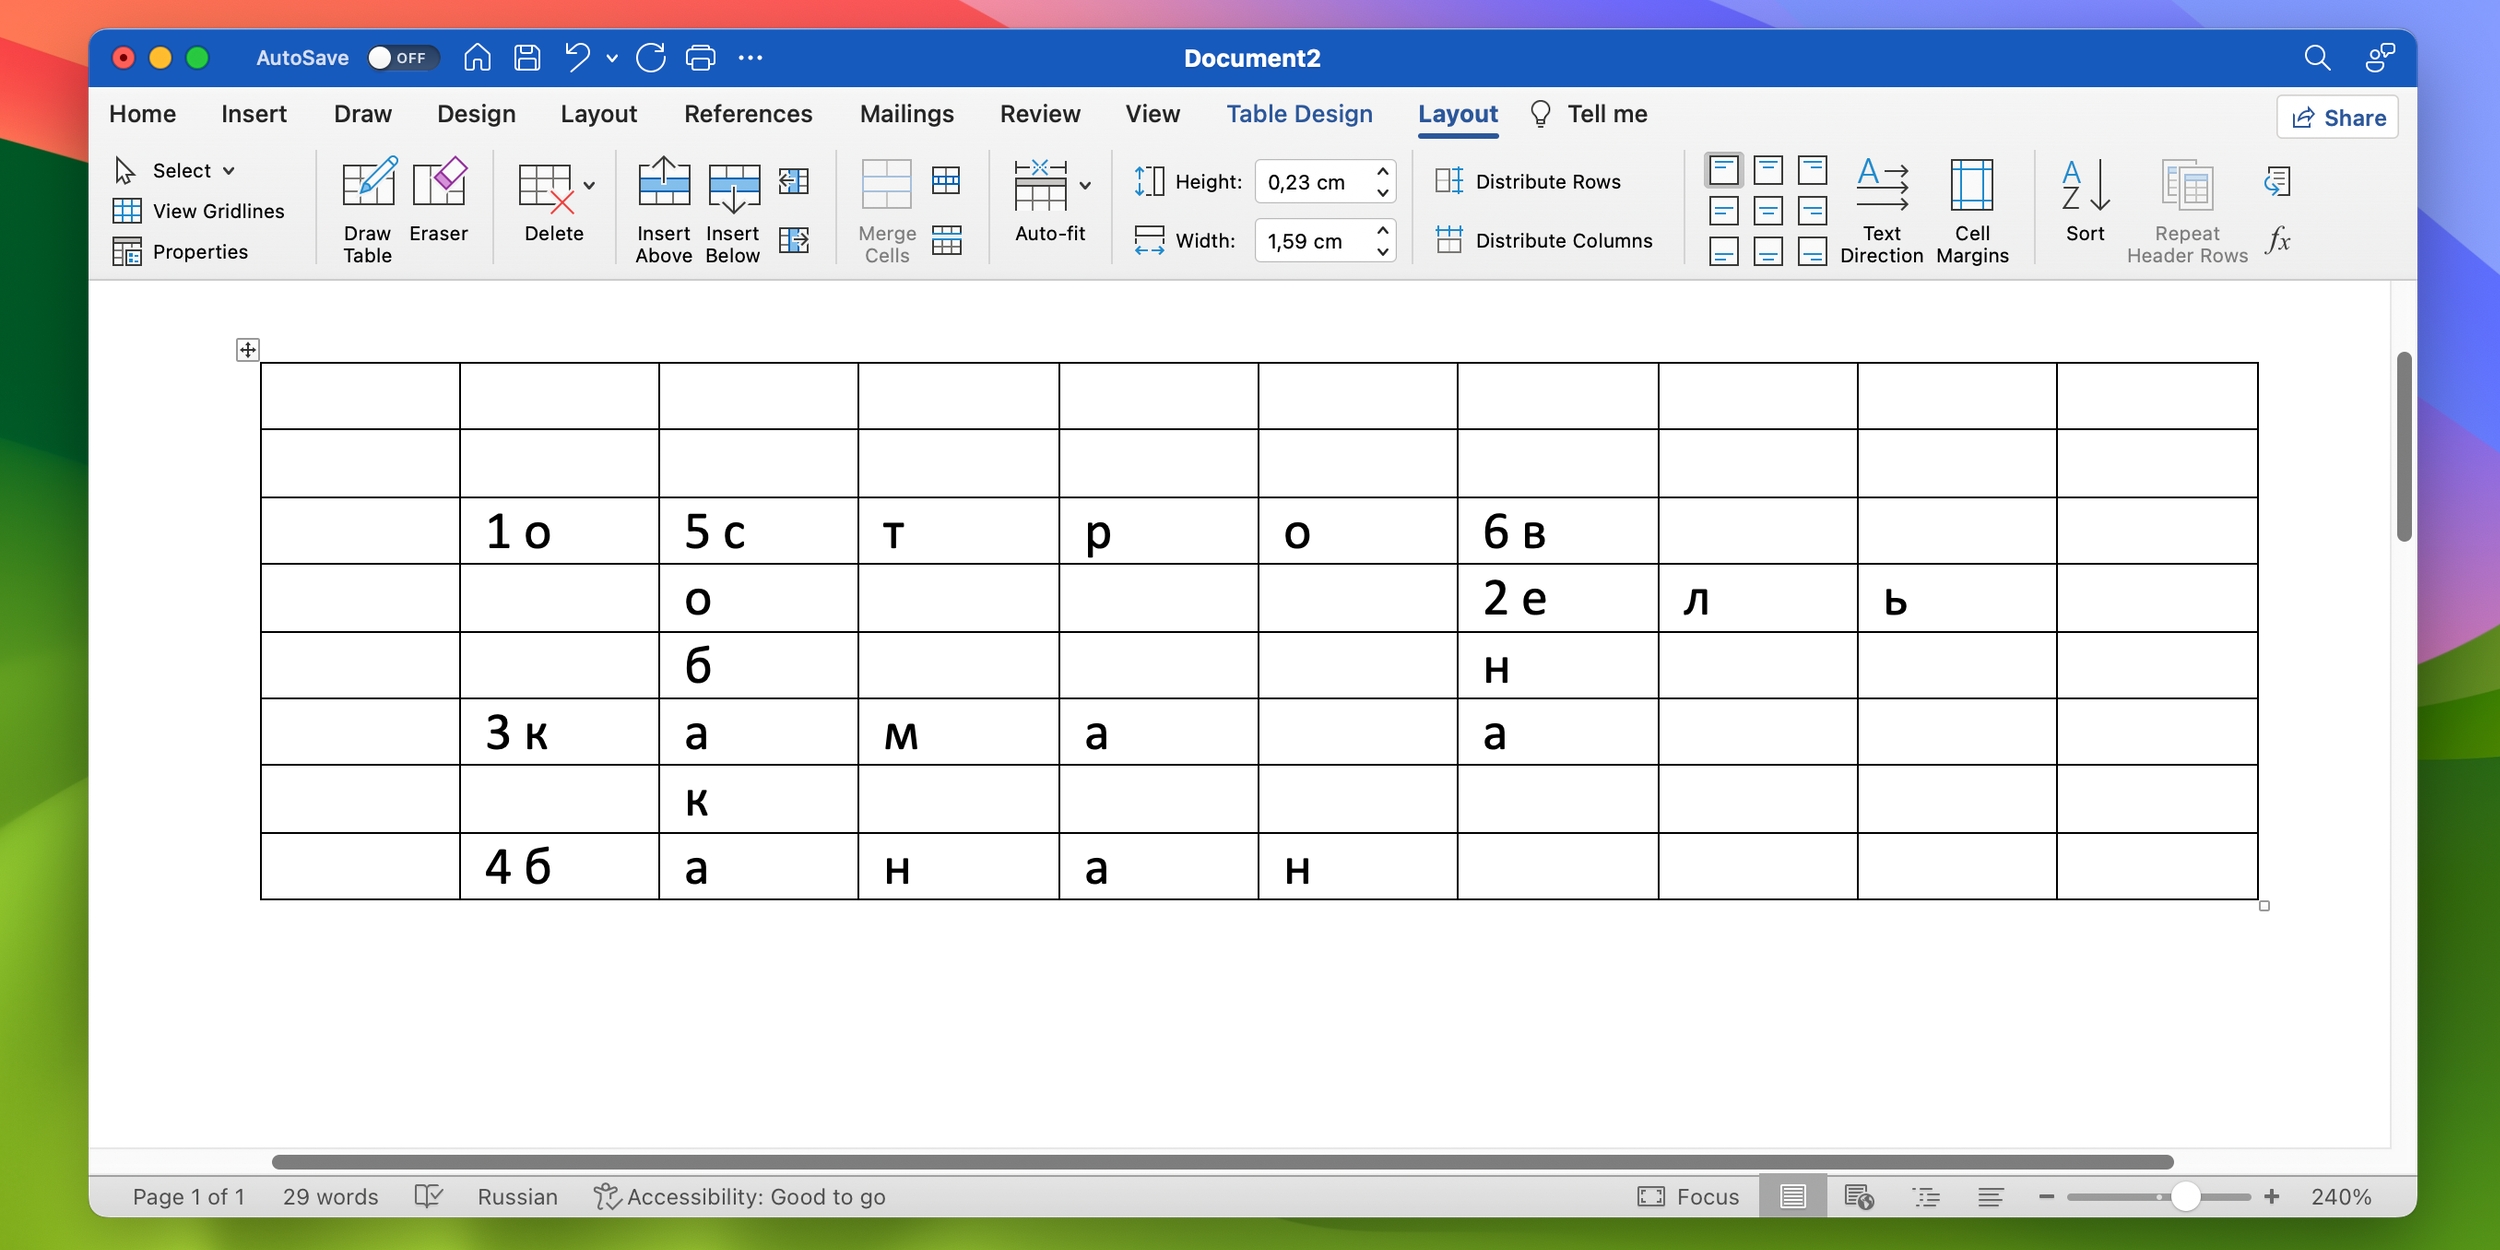Screen dimensions: 2500x1250
Task: Open the Layout ribbon tab
Action: [598, 113]
